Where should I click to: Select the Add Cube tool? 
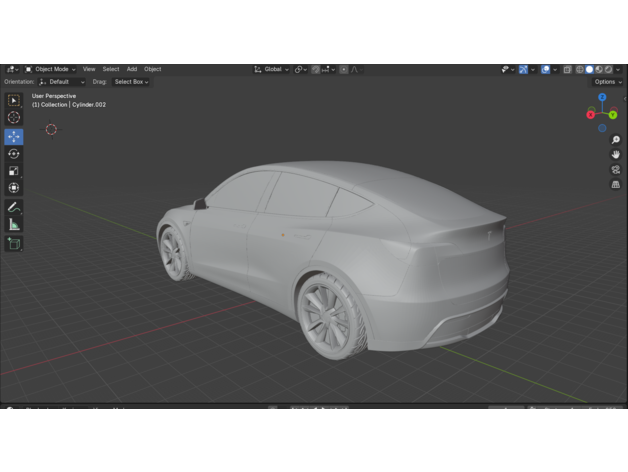(14, 243)
